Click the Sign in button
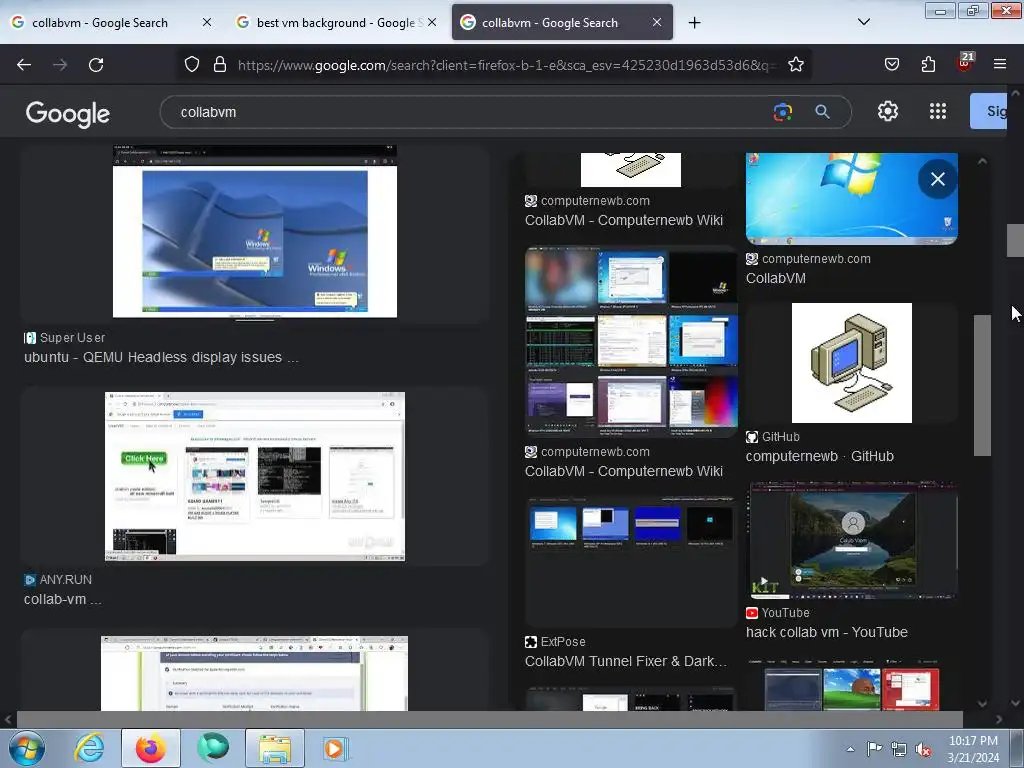The width and height of the screenshot is (1024, 768). coord(988,111)
